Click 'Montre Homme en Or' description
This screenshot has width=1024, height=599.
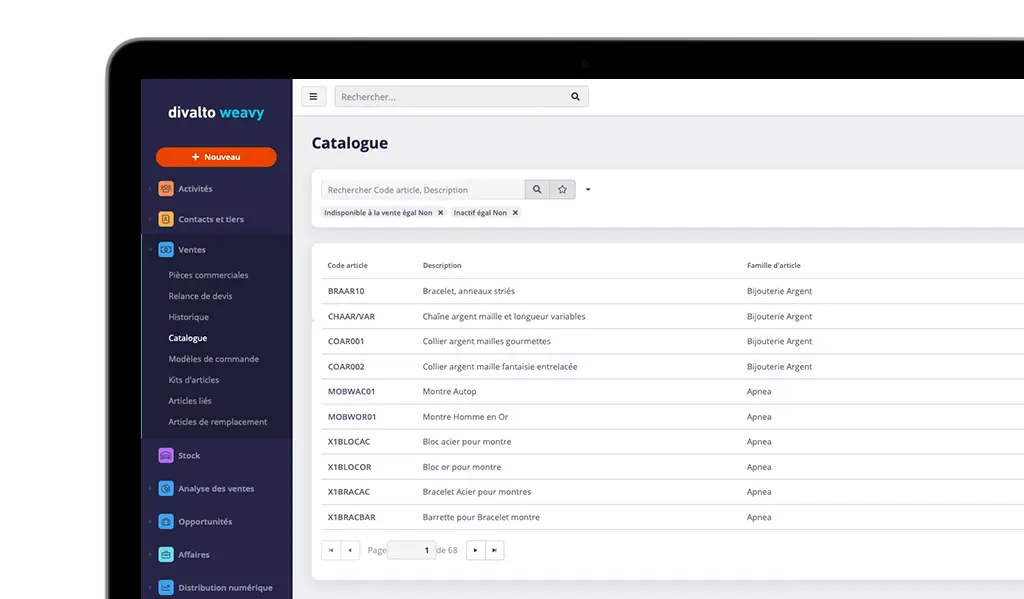465,417
